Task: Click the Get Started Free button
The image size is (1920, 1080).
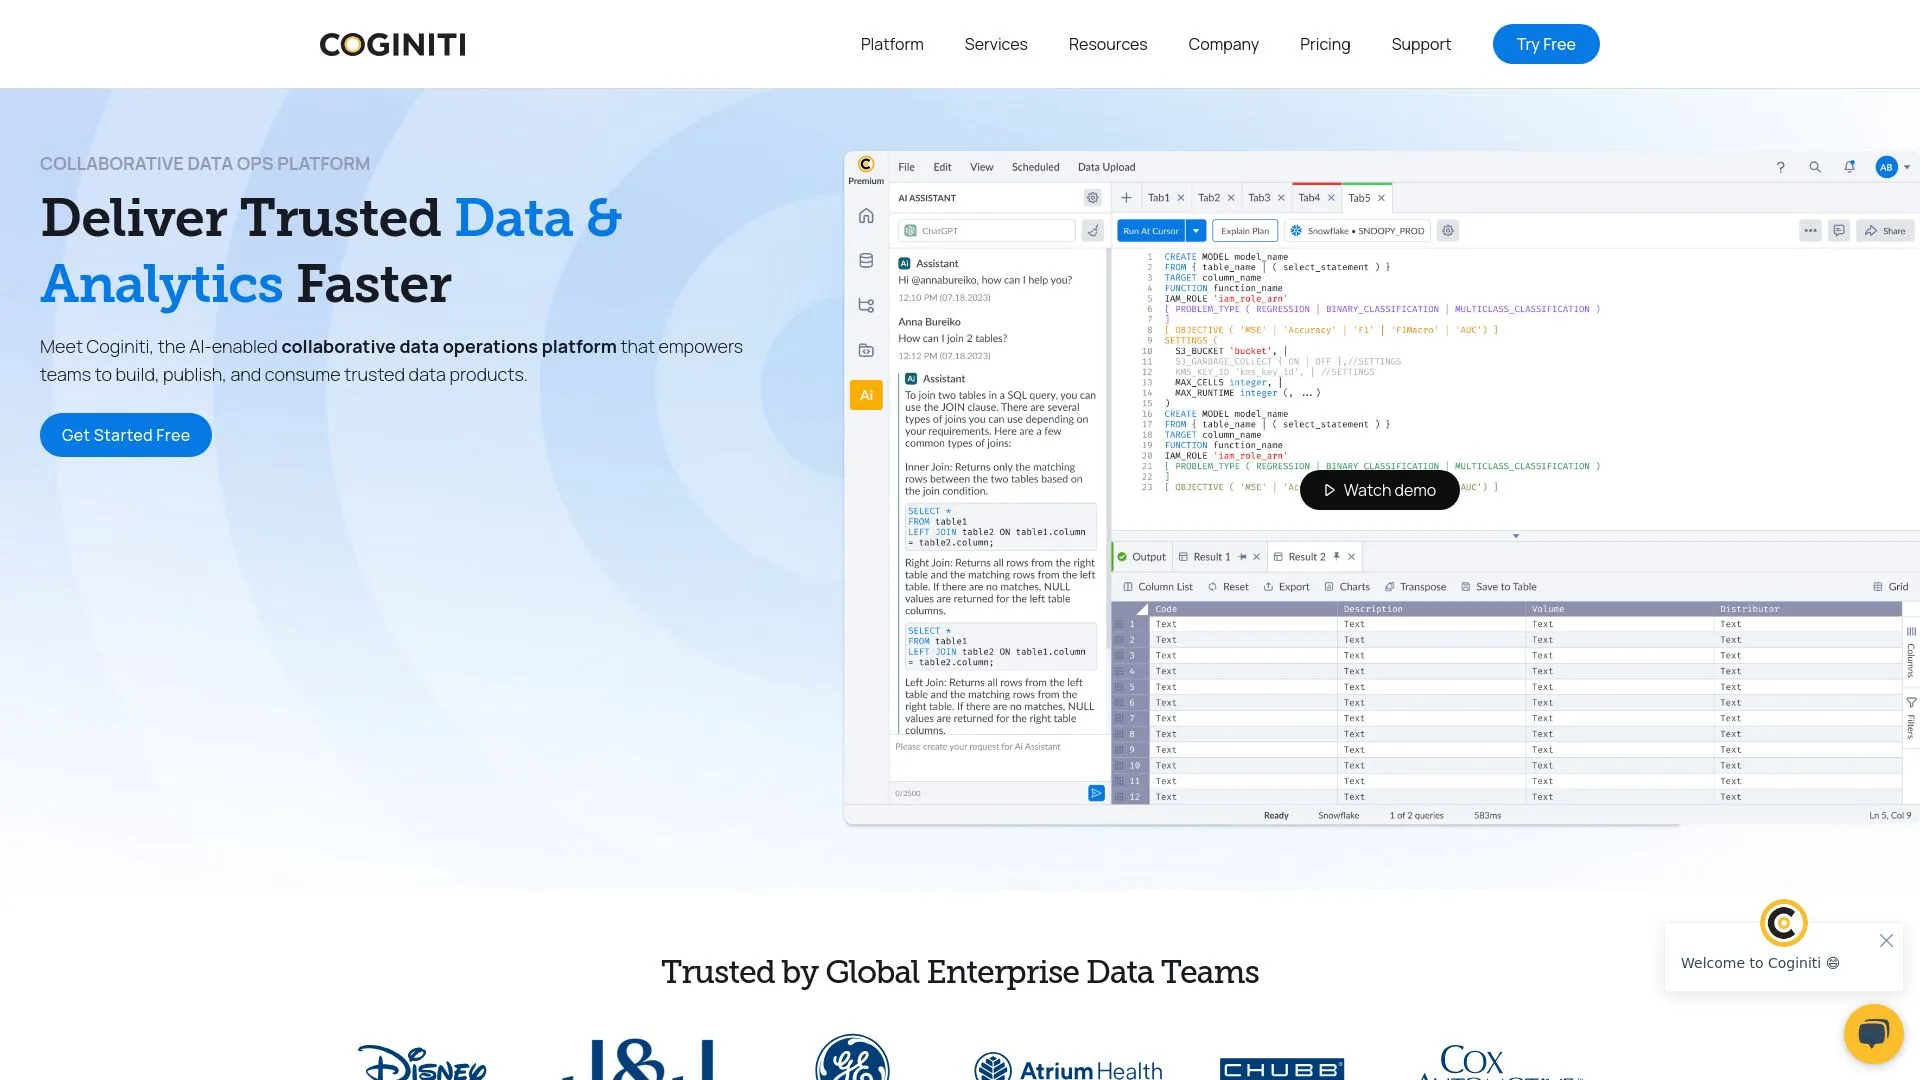Action: tap(126, 435)
